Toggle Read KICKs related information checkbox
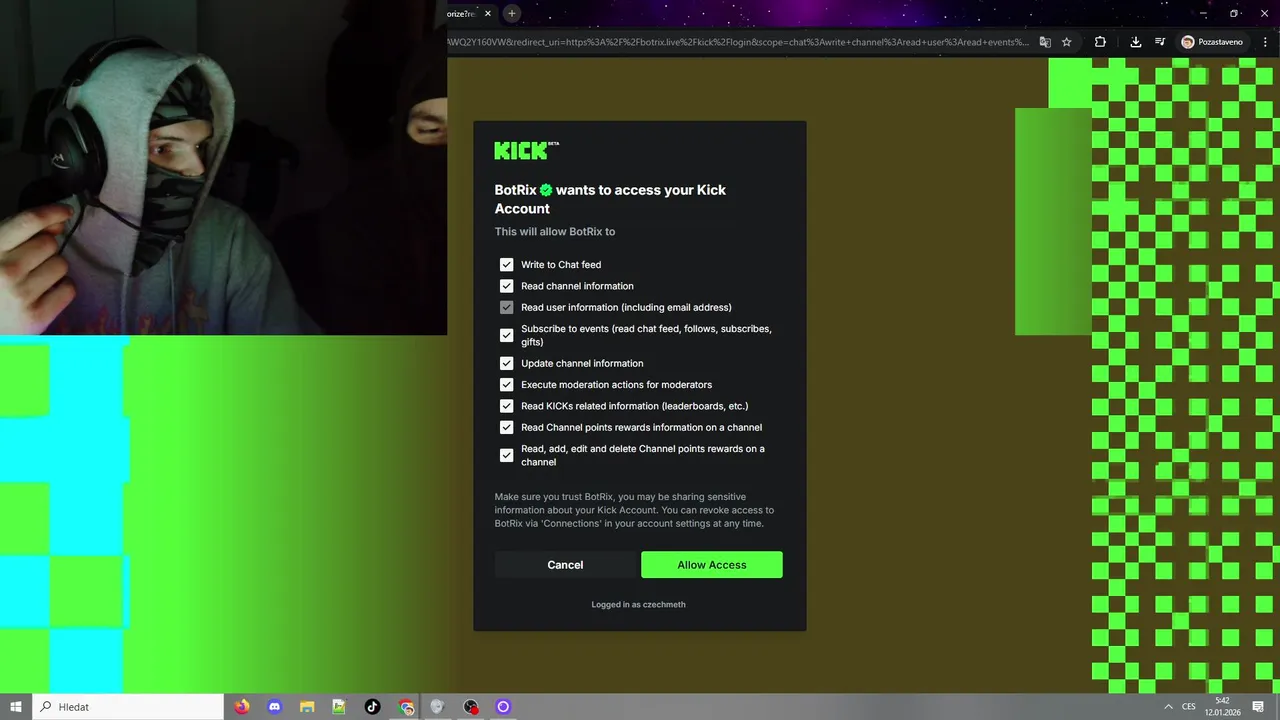Viewport: 1280px width, 720px height. point(506,406)
